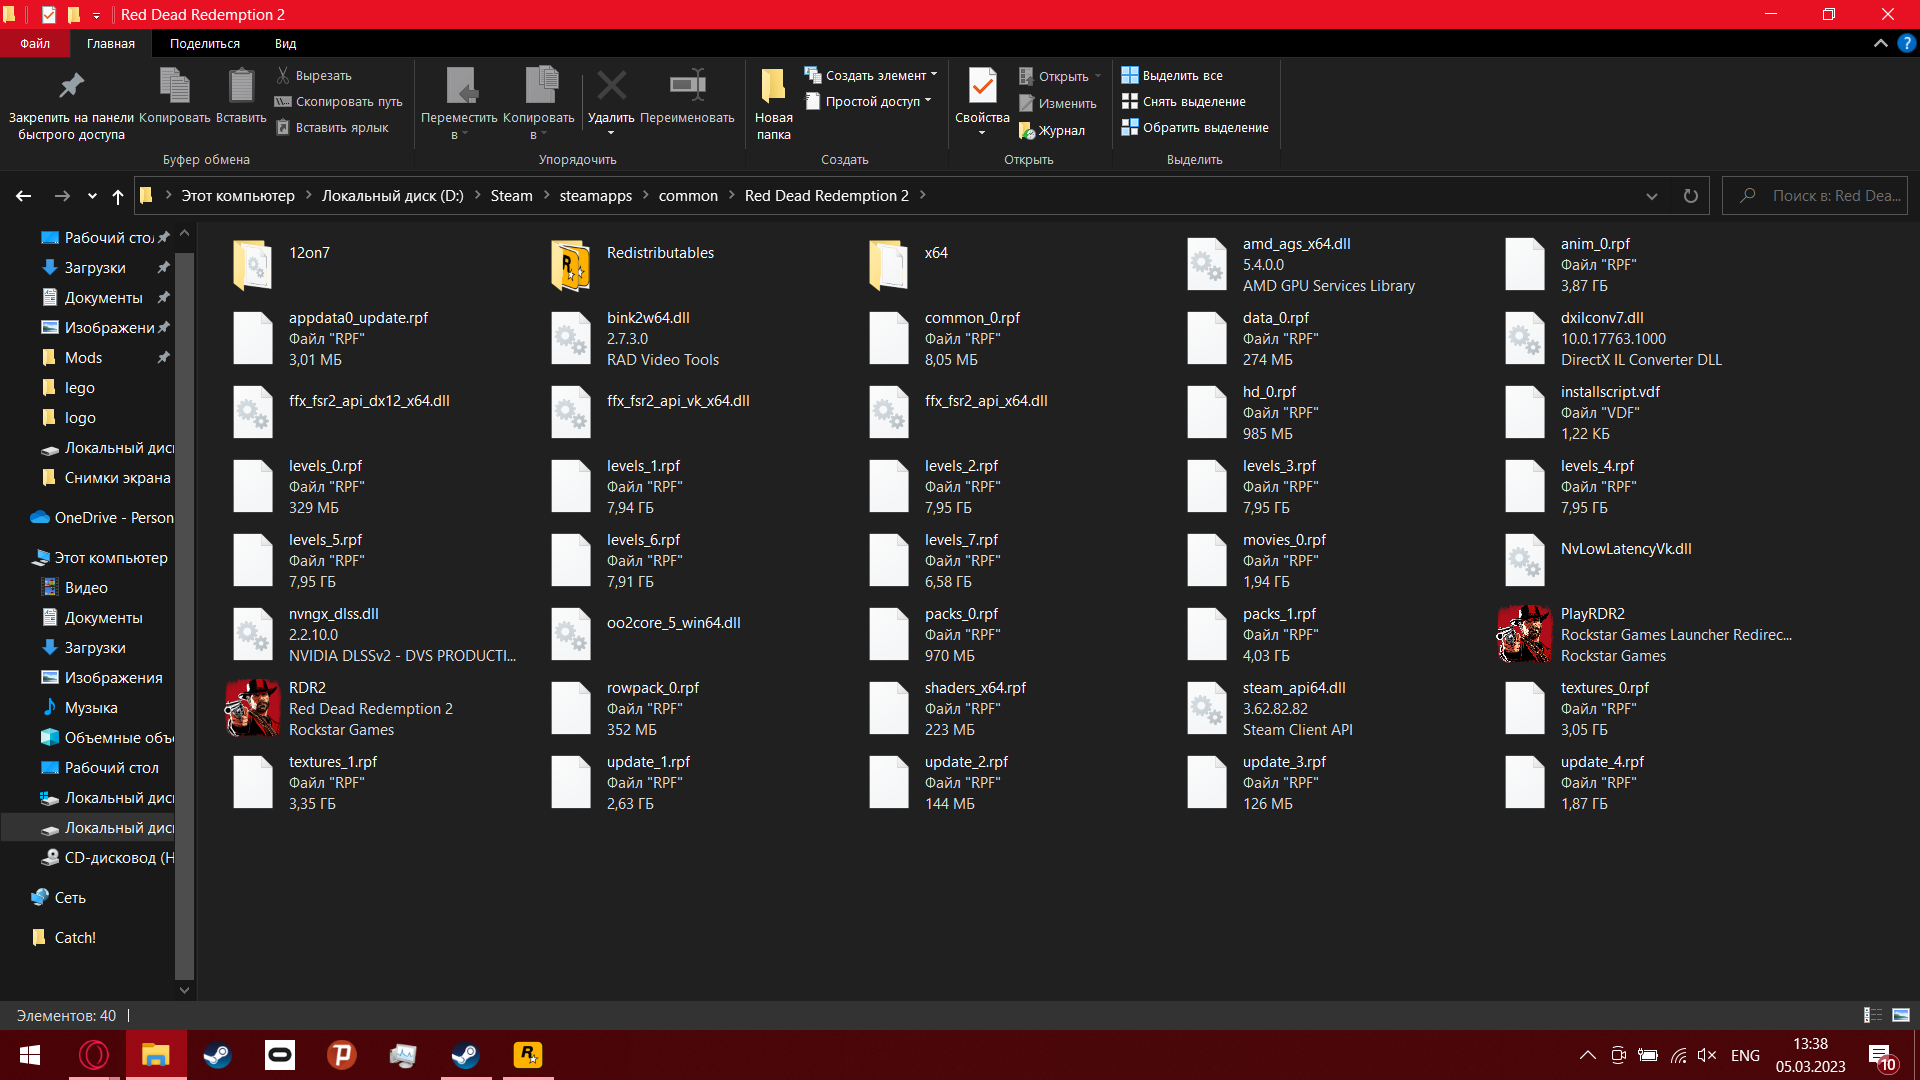Click Paste shortcut (Вставить ярлык)
This screenshot has width=1920, height=1080.
pyautogui.click(x=332, y=127)
